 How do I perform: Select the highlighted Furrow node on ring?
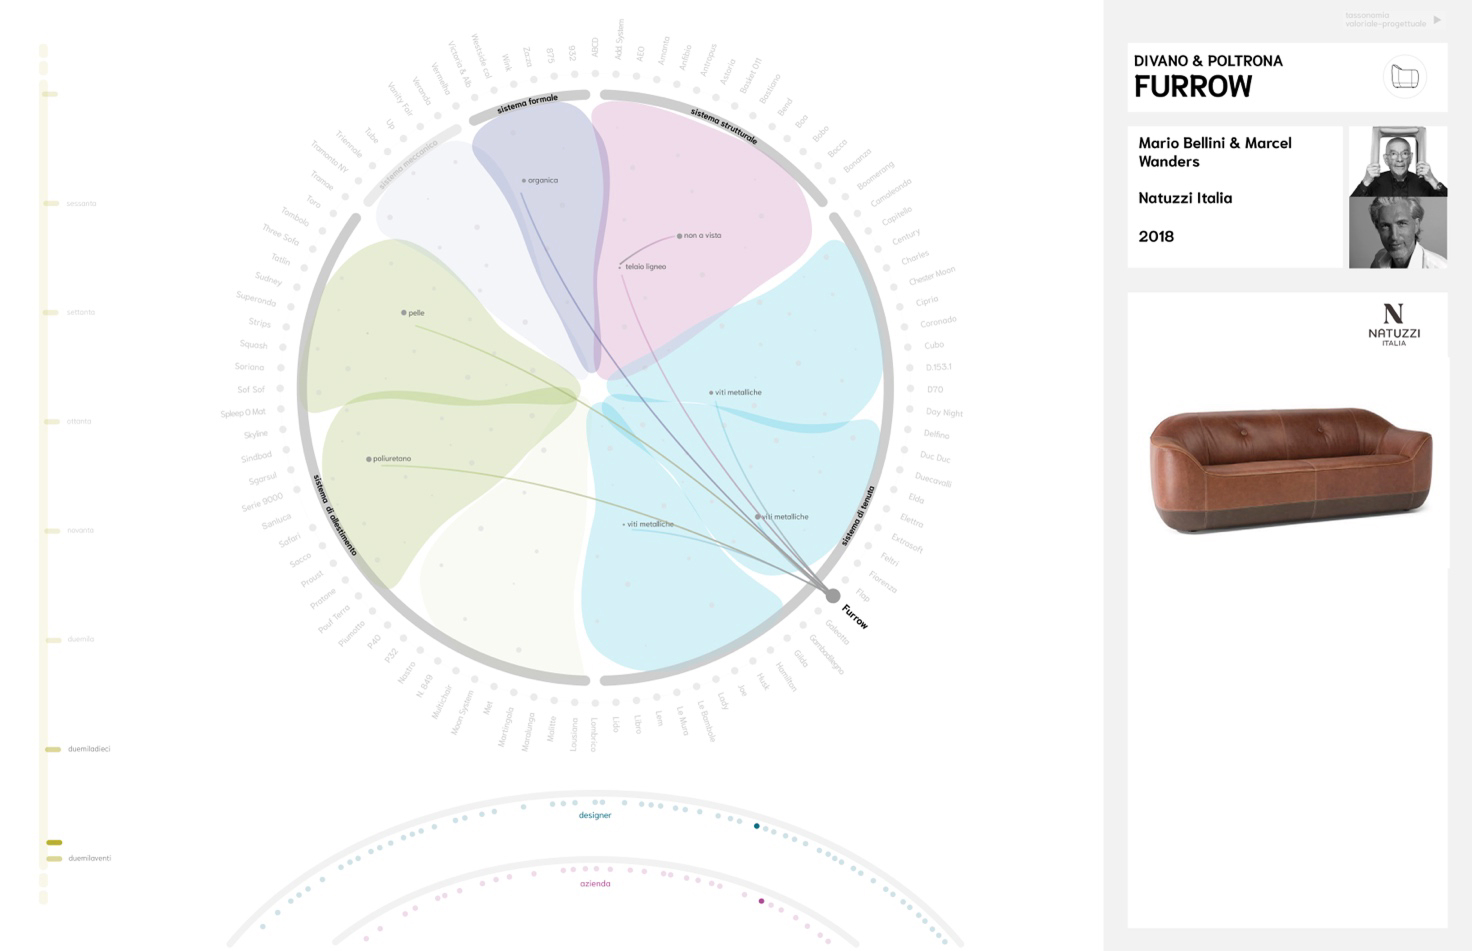point(832,596)
